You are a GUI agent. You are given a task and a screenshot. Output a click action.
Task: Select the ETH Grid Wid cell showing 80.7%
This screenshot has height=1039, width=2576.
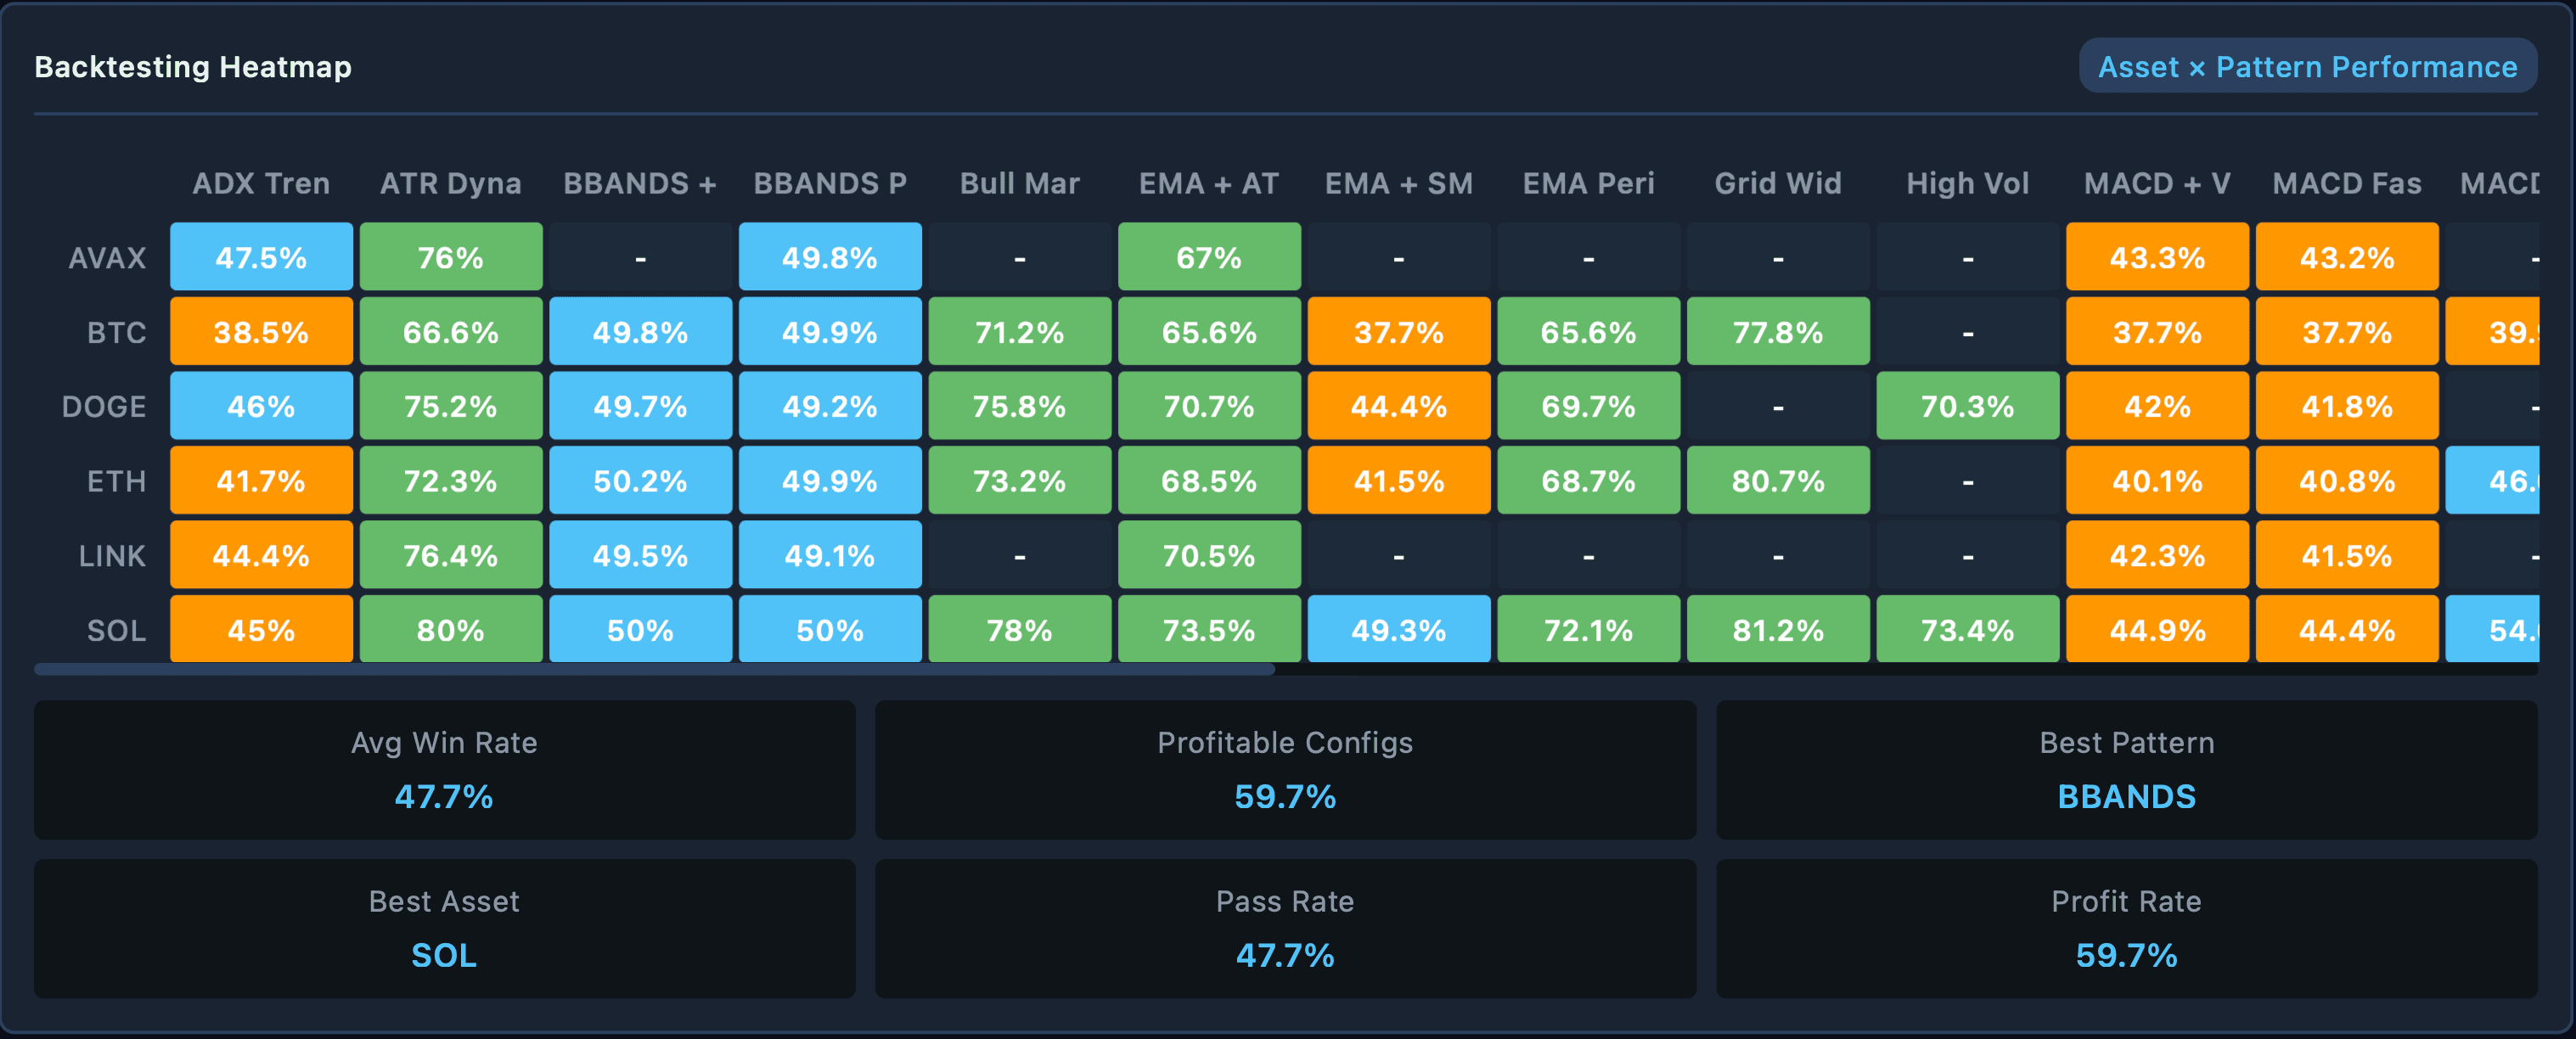[x=1778, y=480]
